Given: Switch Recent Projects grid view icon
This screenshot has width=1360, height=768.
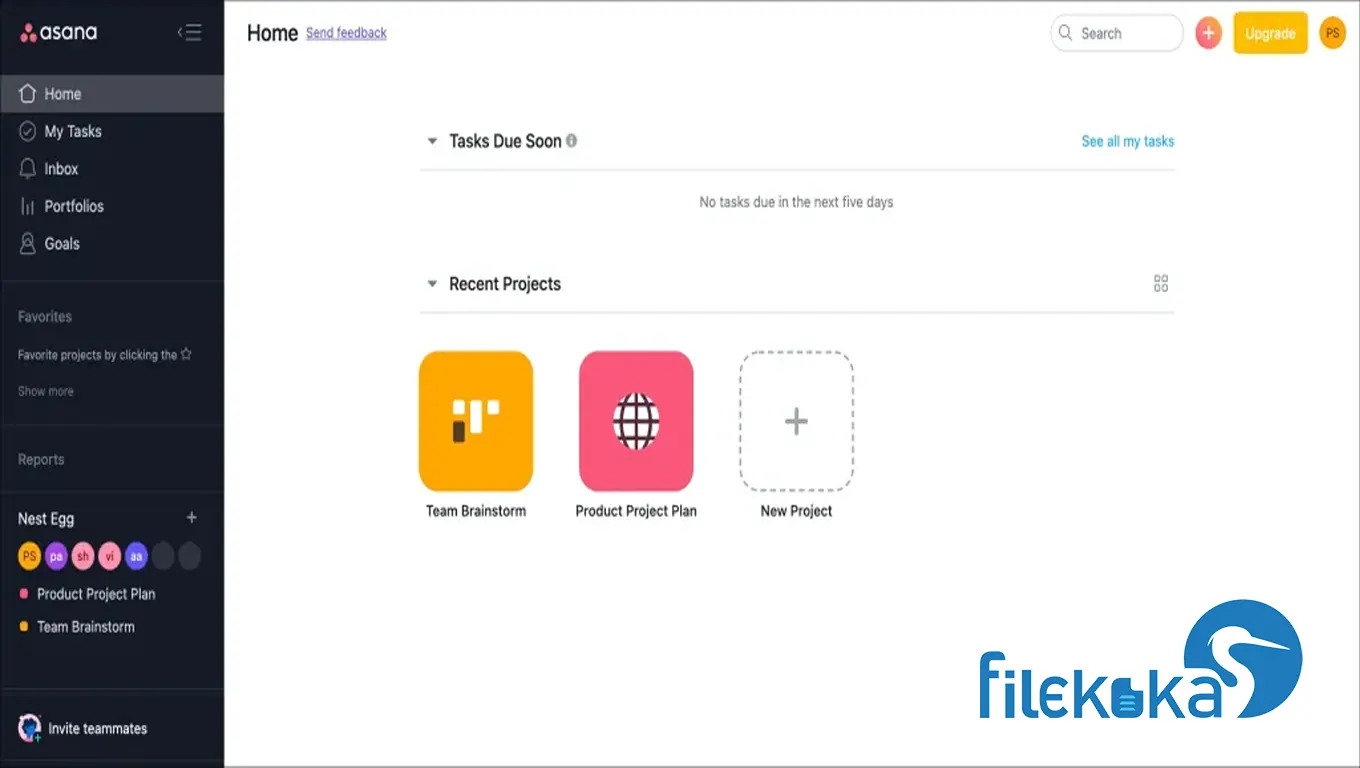Looking at the screenshot, I should point(1161,284).
